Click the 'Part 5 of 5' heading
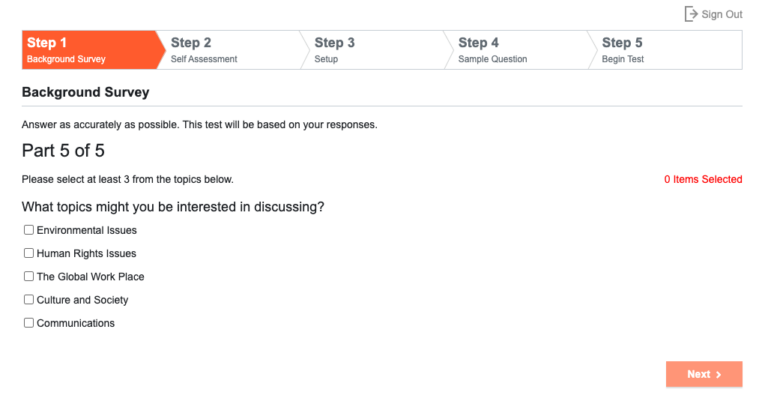Screen dimensions: 768x404 63,150
